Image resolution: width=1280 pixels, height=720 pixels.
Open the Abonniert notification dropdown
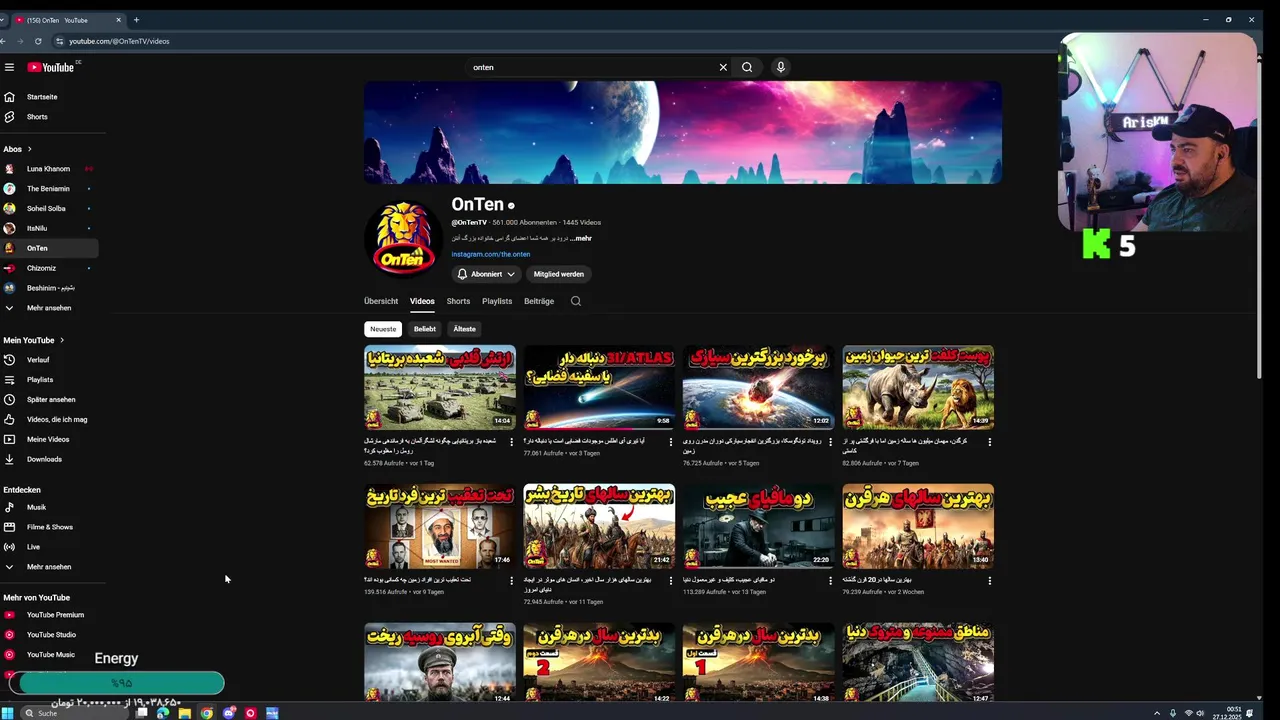click(x=486, y=274)
